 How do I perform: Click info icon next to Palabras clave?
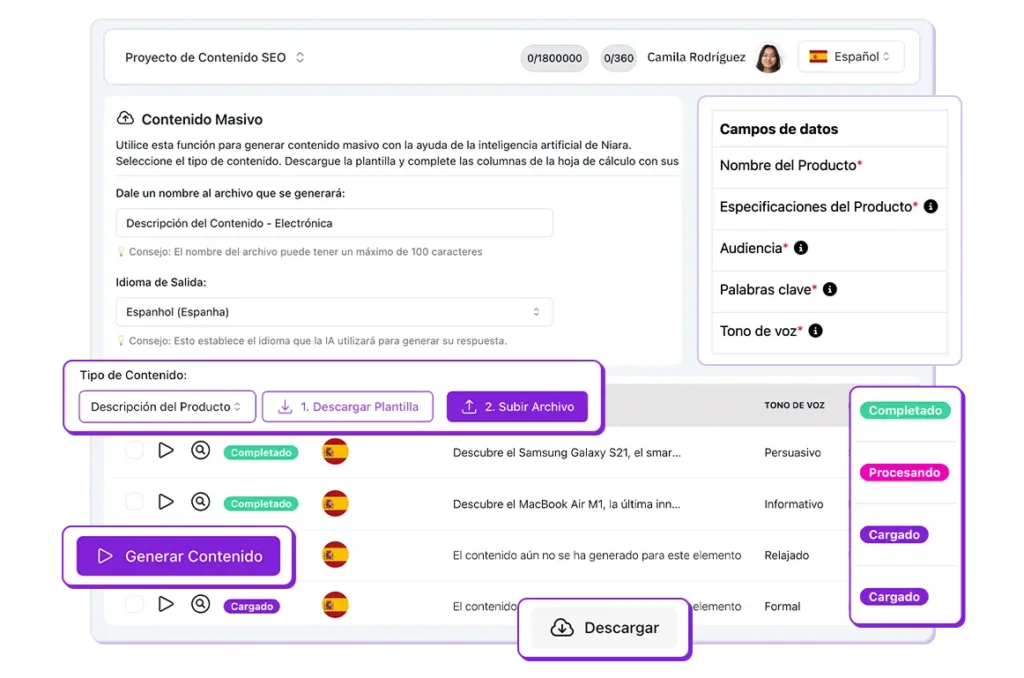[830, 289]
